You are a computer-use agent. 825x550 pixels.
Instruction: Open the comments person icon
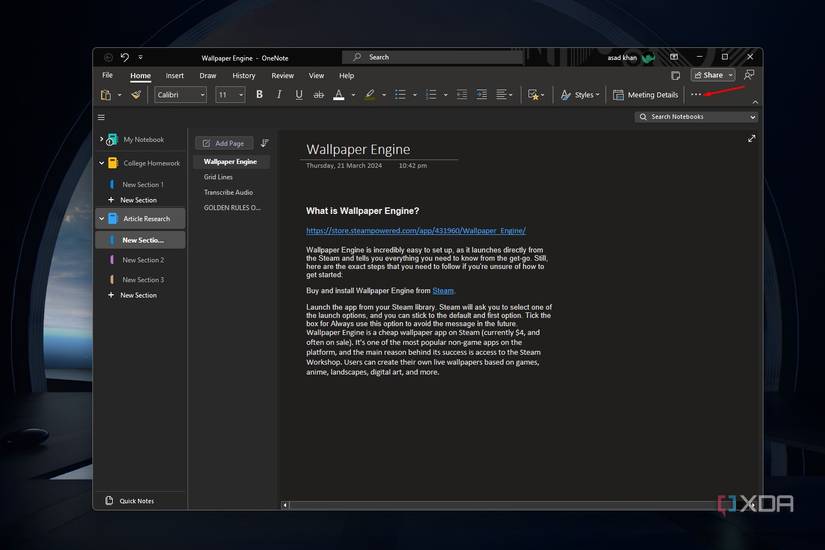click(x=749, y=75)
